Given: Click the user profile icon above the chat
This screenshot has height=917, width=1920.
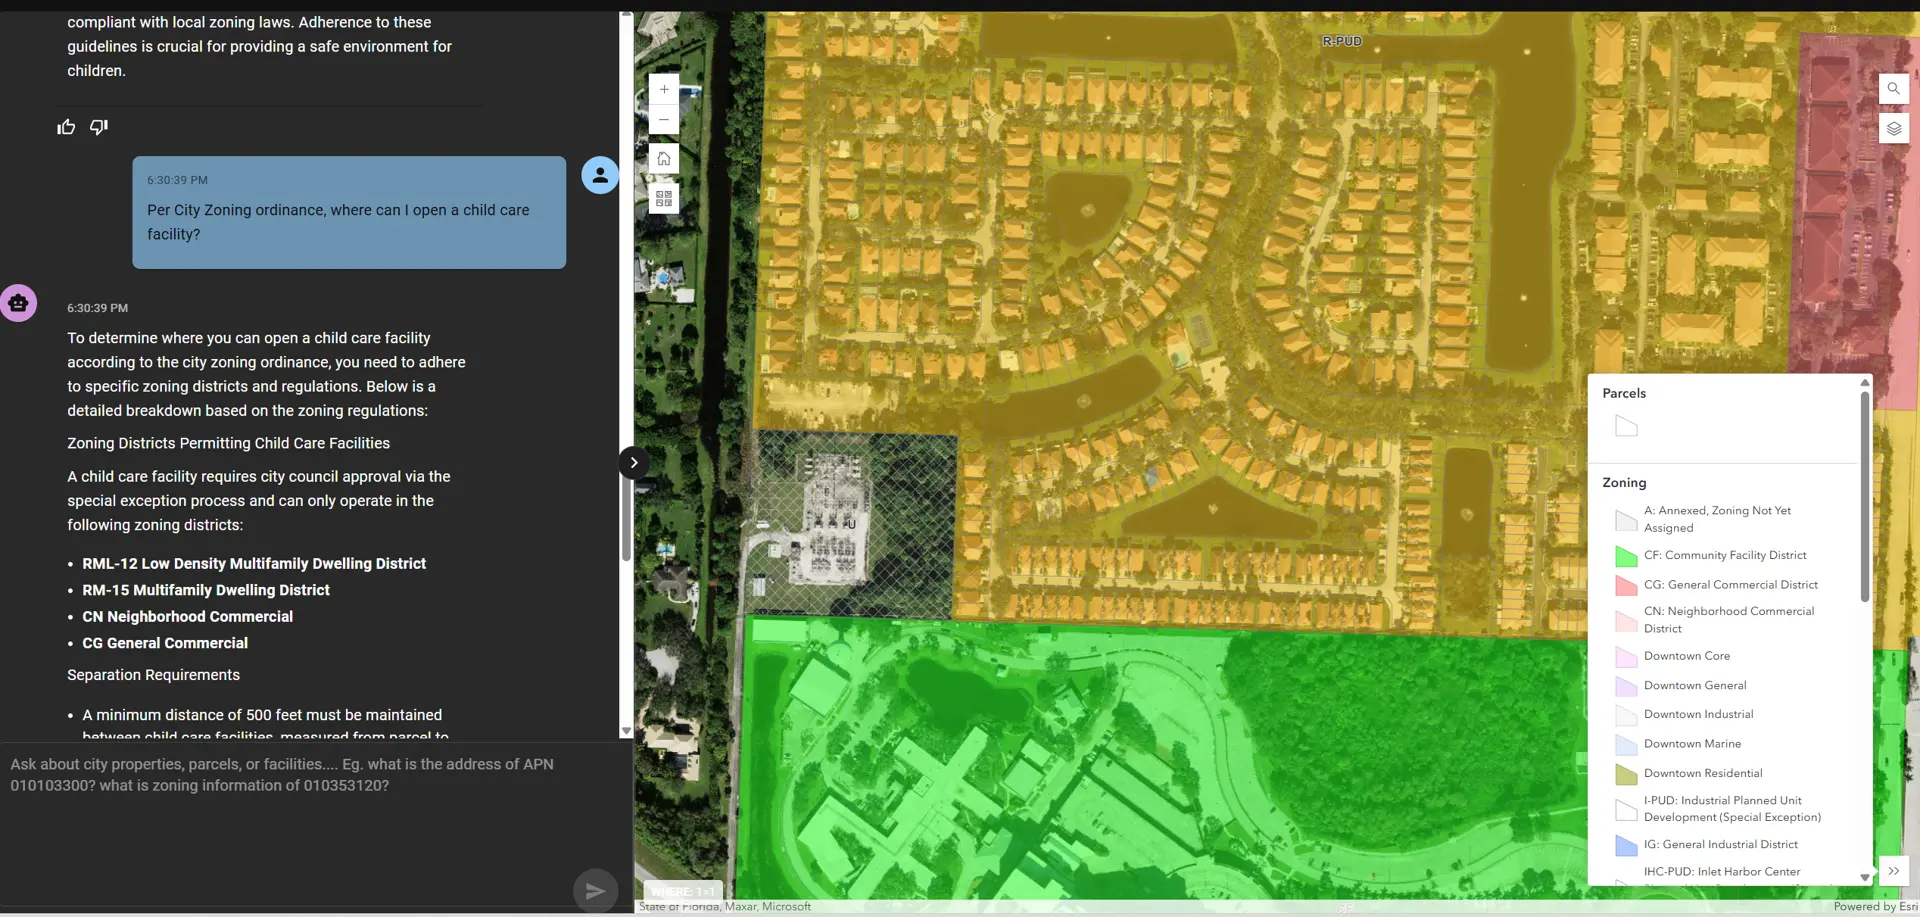Looking at the screenshot, I should (x=599, y=174).
